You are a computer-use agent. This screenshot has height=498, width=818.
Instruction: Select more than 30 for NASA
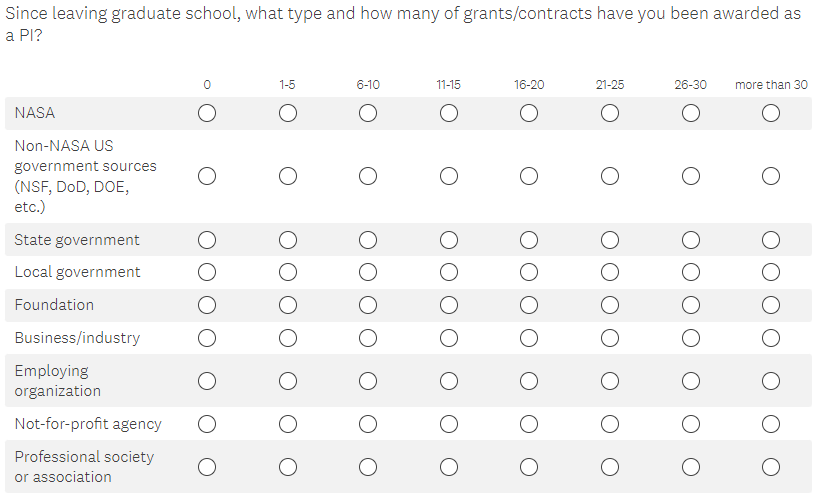click(770, 114)
